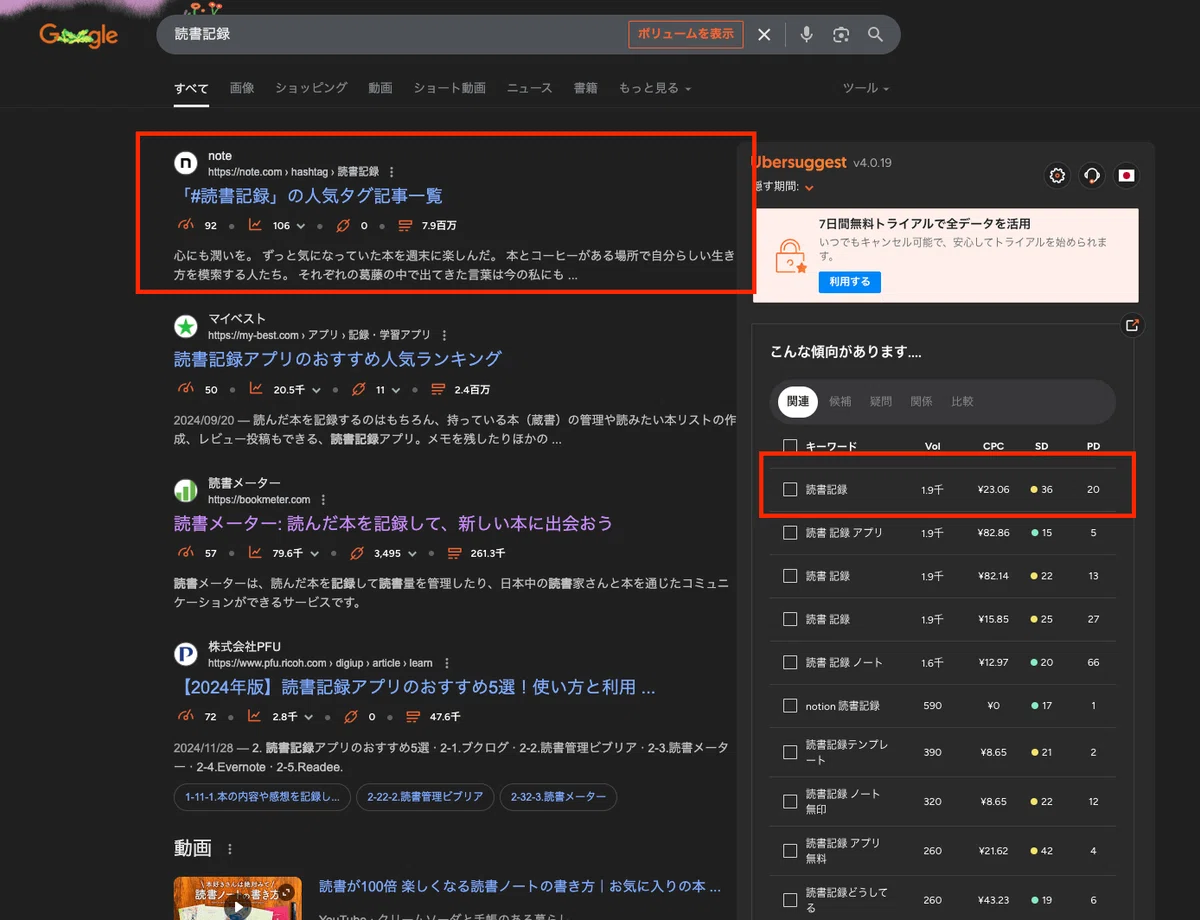This screenshot has height=920, width=1200.
Task: Open the keyword panel in a new window icon
Action: click(x=1132, y=325)
